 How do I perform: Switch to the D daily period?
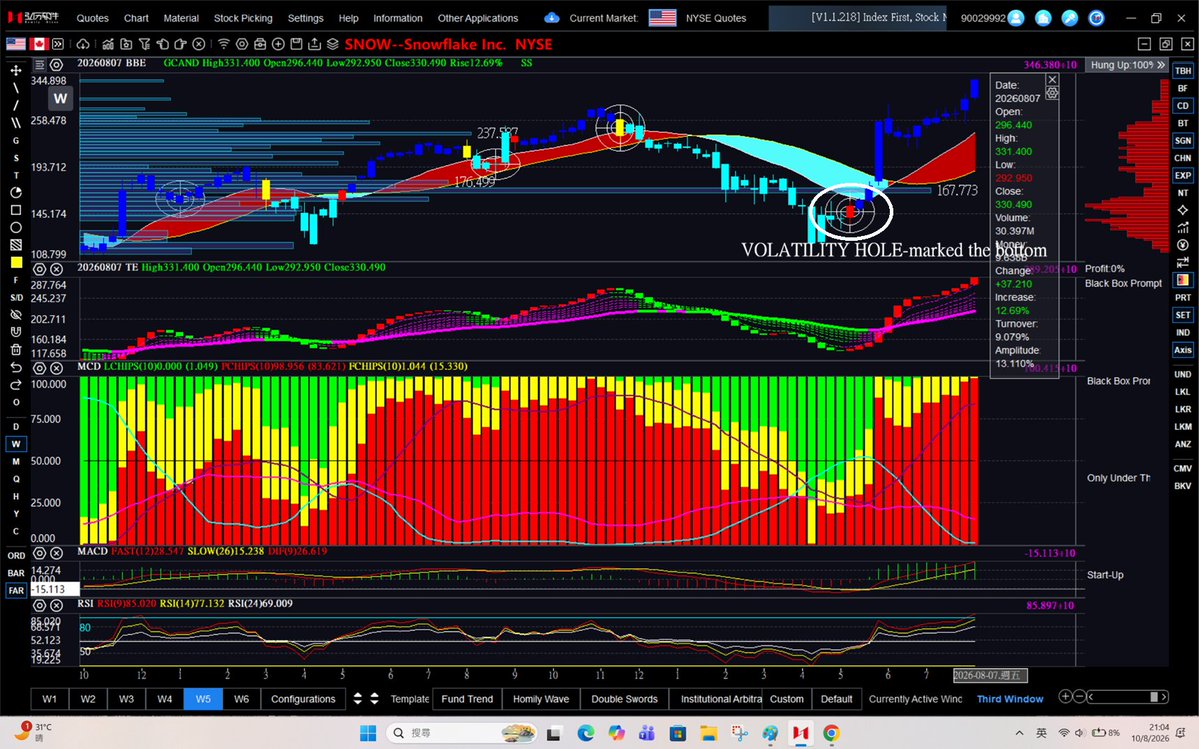tap(15, 426)
